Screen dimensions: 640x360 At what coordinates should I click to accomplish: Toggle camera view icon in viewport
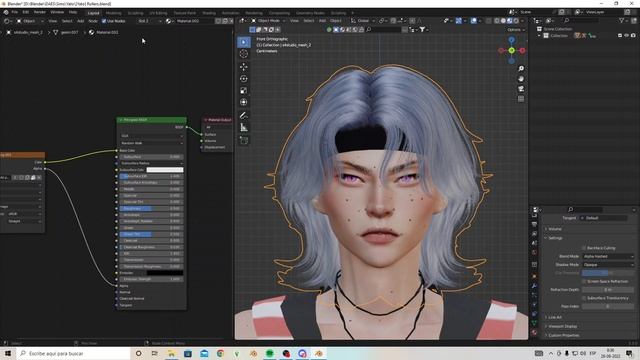(521, 89)
